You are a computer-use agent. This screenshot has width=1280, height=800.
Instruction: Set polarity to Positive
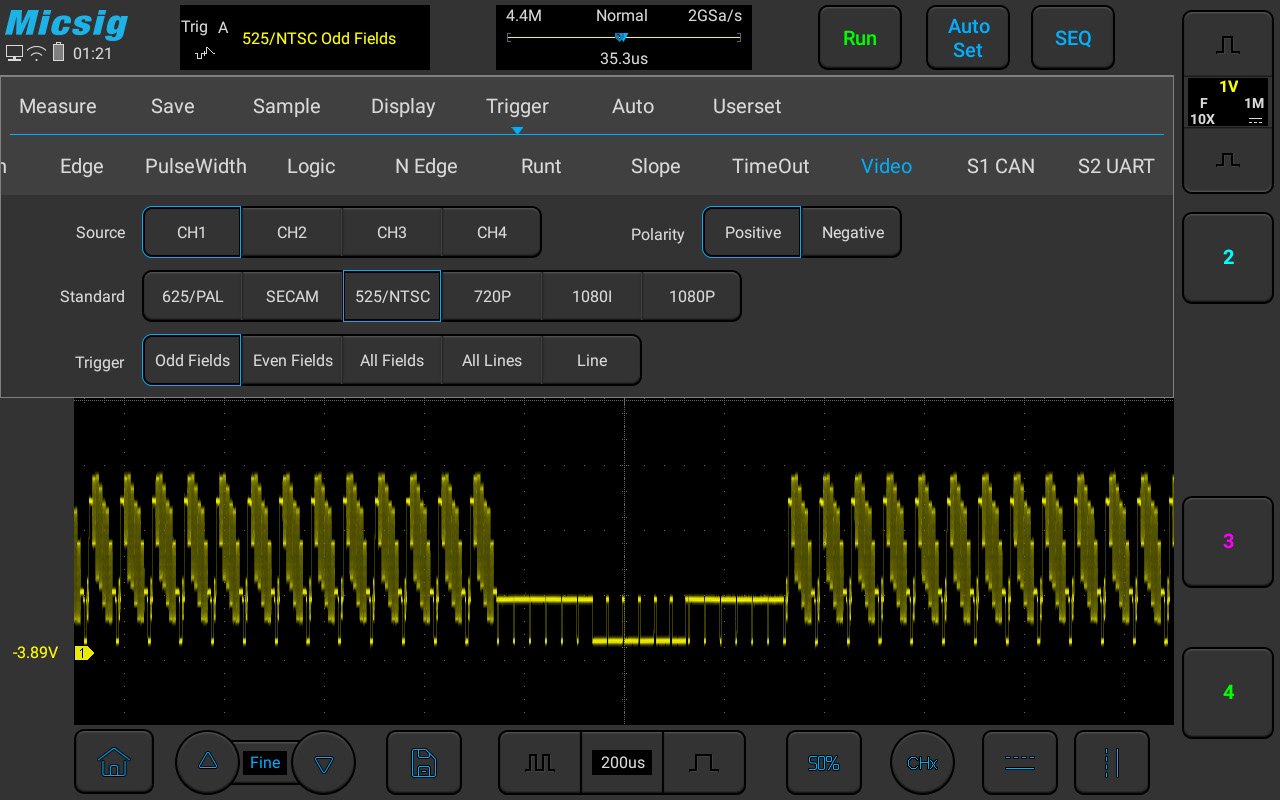point(752,232)
